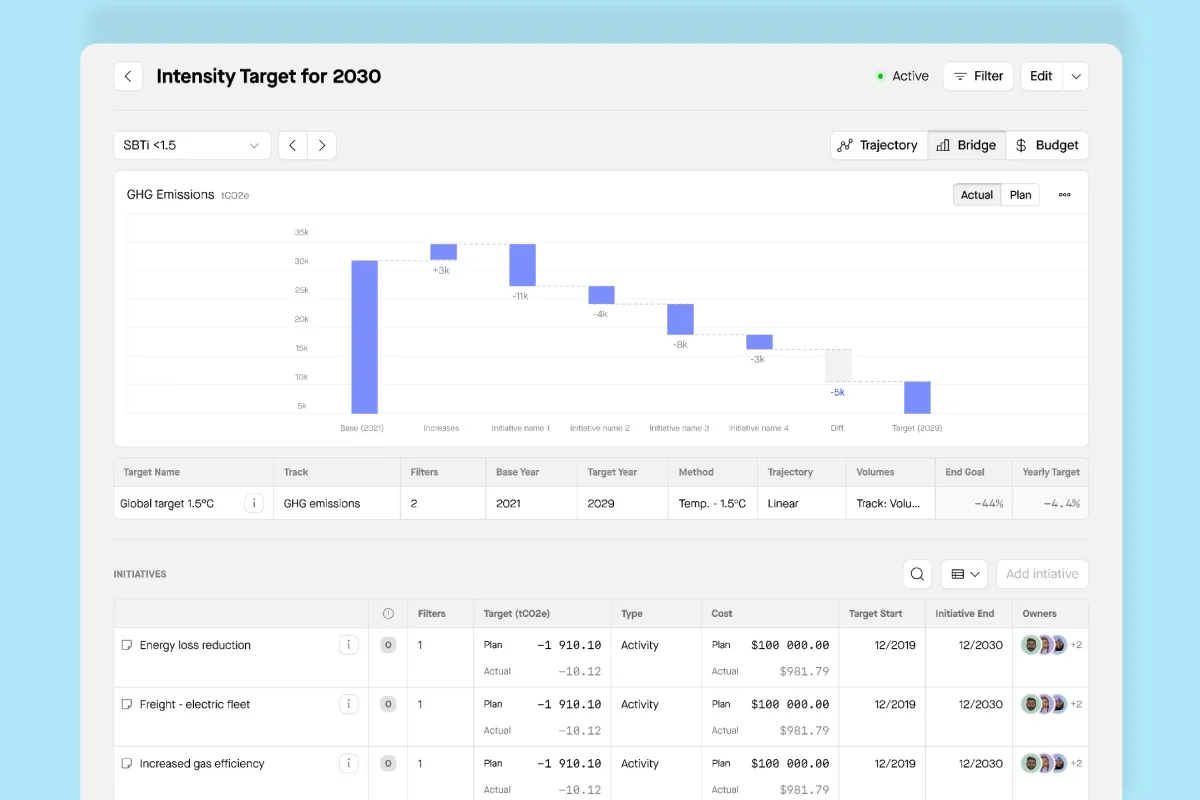Click the Add initiative button

click(x=1042, y=574)
